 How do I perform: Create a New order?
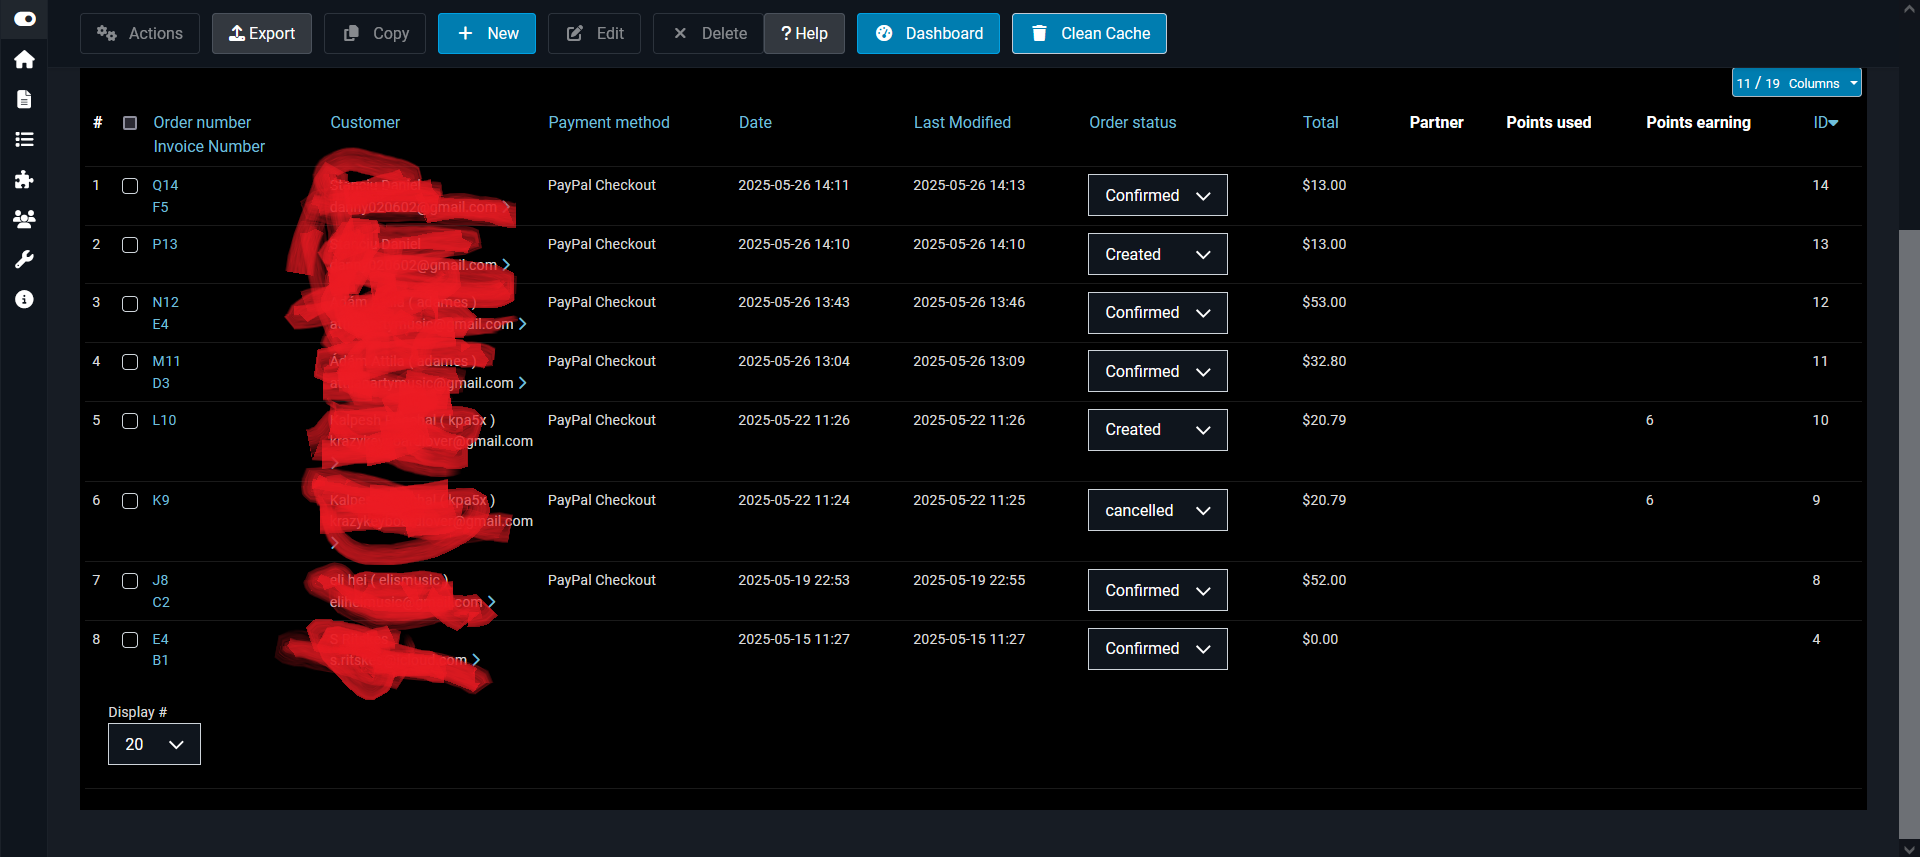point(487,33)
